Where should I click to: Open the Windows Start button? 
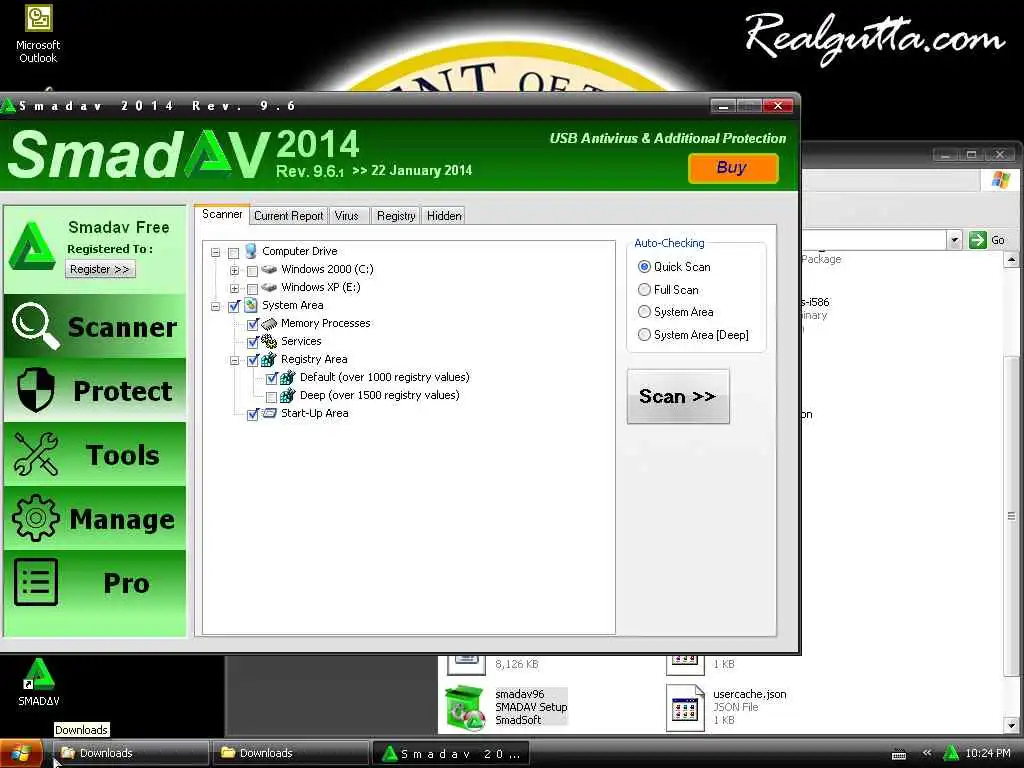[x=21, y=753]
